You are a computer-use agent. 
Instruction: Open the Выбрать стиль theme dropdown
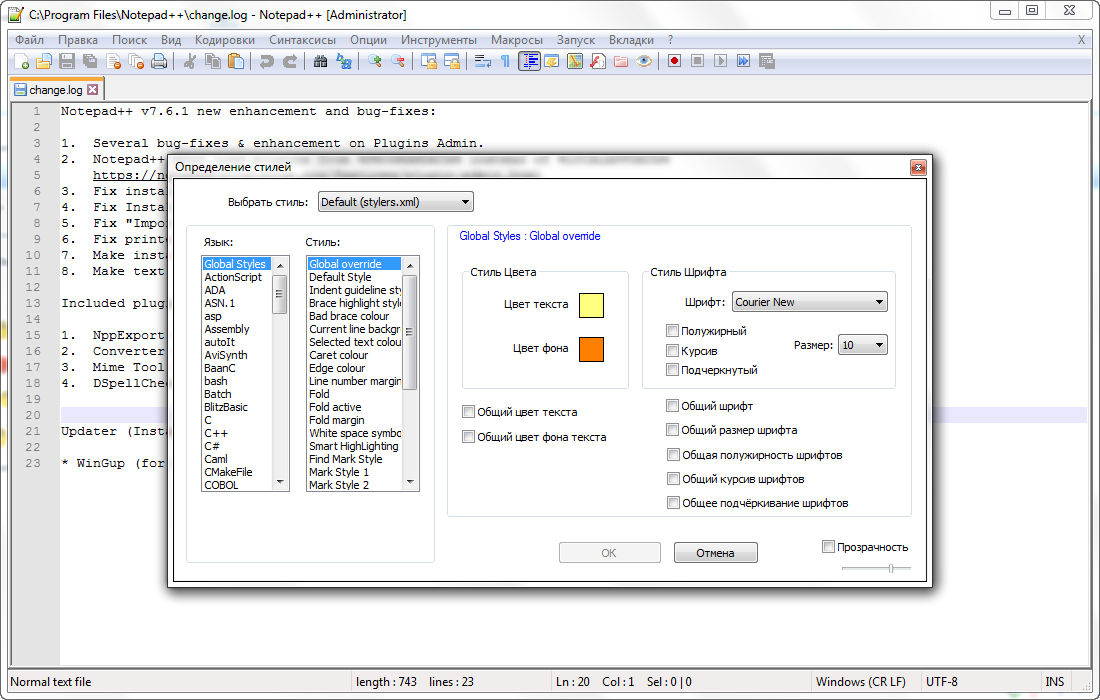pyautogui.click(x=395, y=202)
